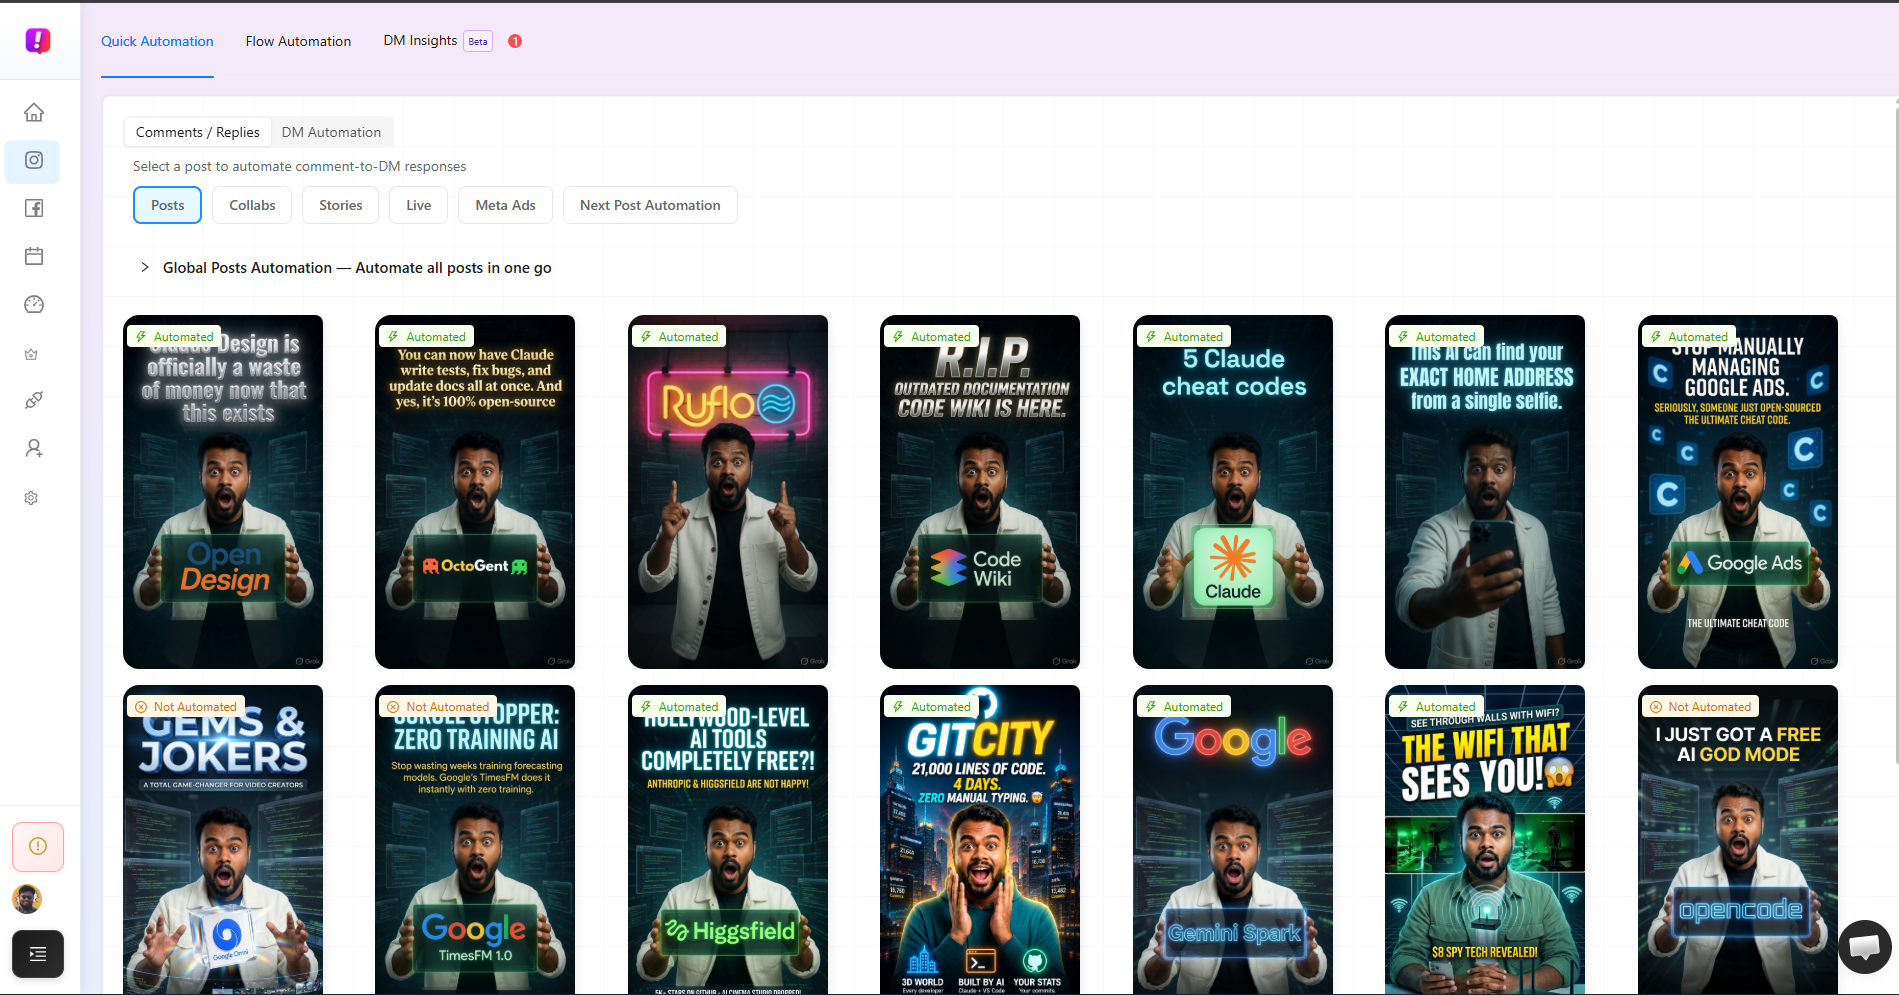Screen dimensions: 1899x995
Task: Open the exact home address selfie post
Action: 1485,492
